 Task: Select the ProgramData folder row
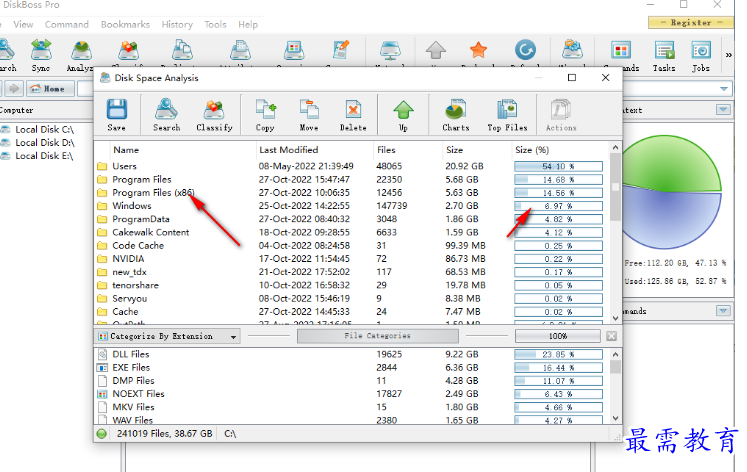352,219
